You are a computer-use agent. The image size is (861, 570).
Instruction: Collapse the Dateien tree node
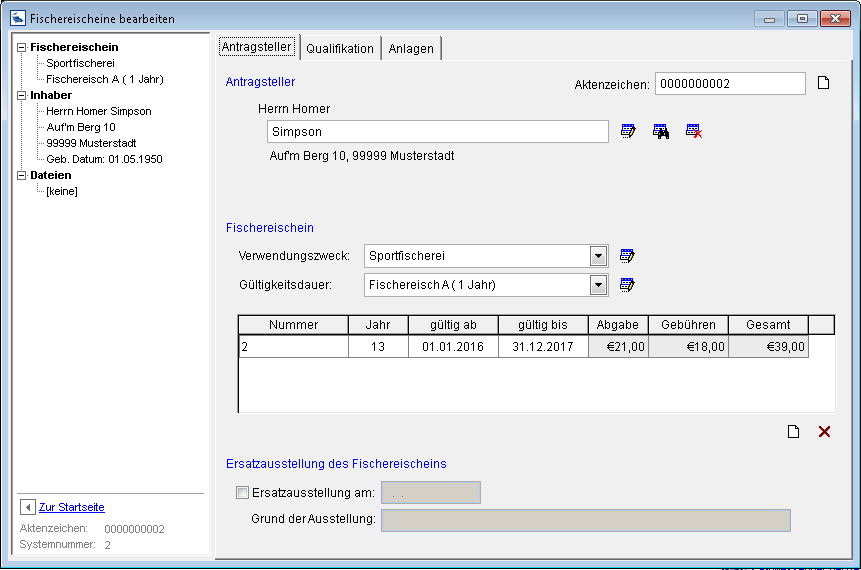click(22, 175)
